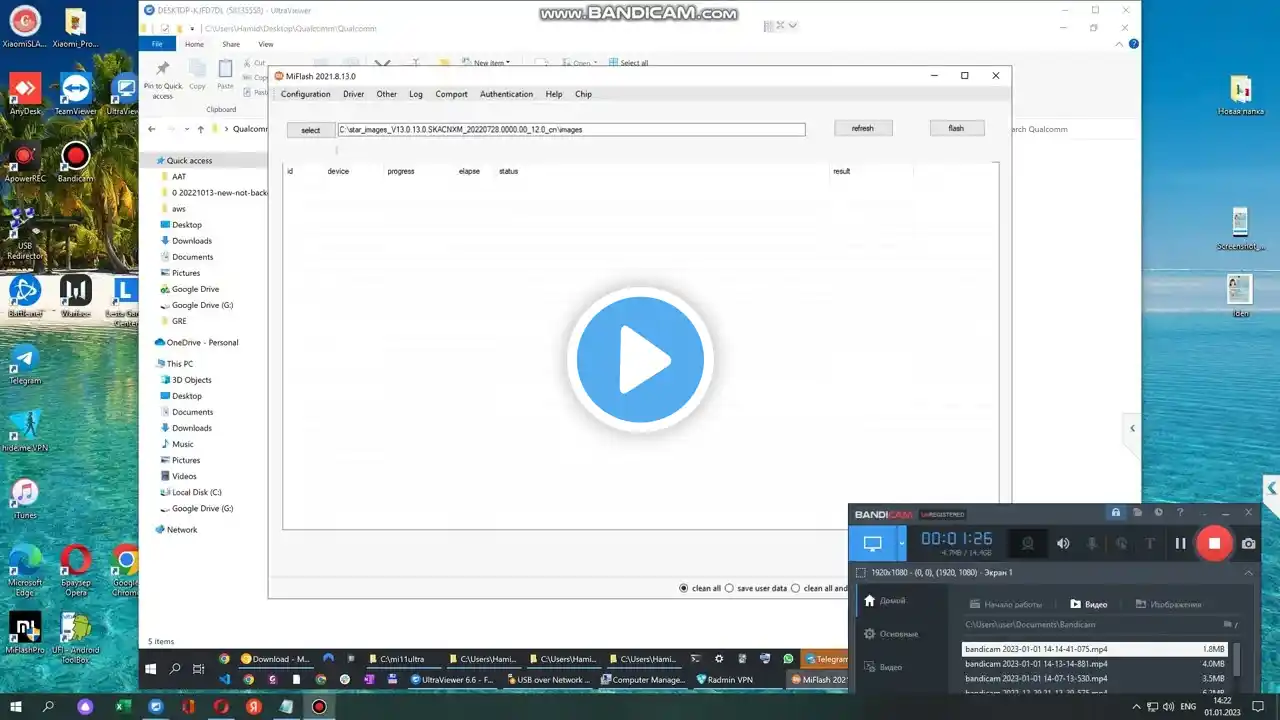Open the Microsoft Edge desktop shortcut

25,569
